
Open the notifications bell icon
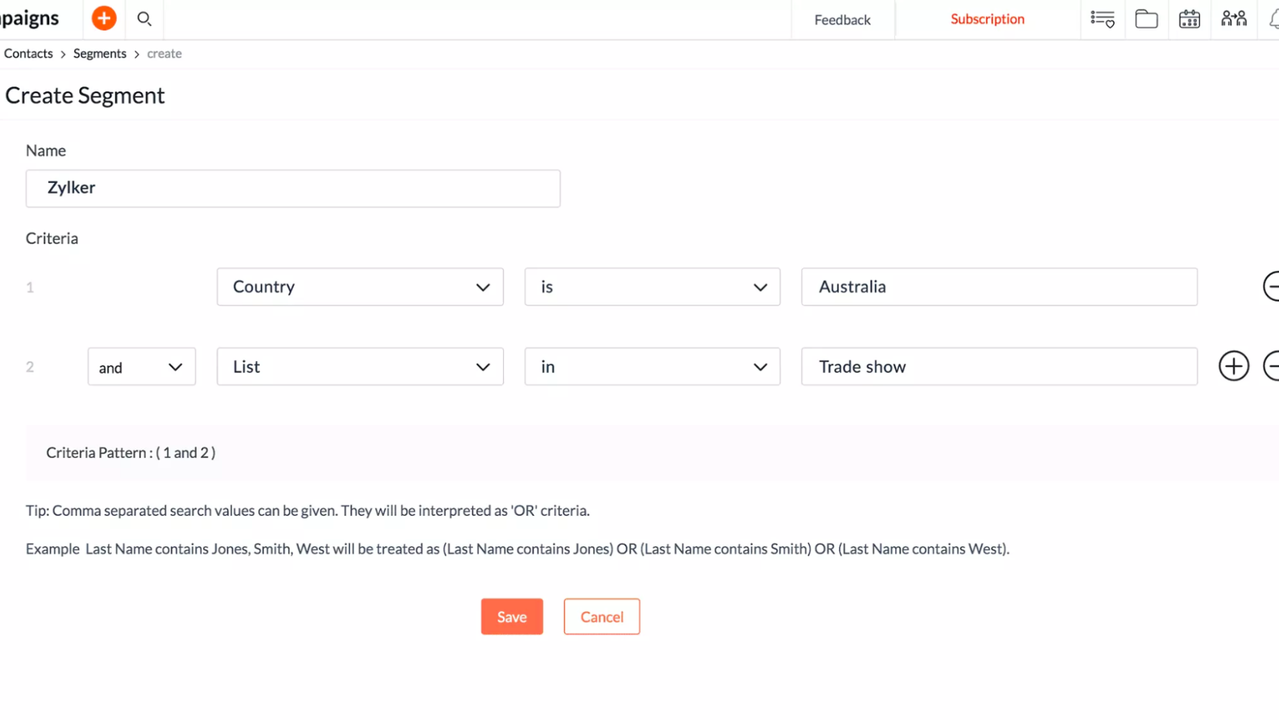click(1273, 19)
